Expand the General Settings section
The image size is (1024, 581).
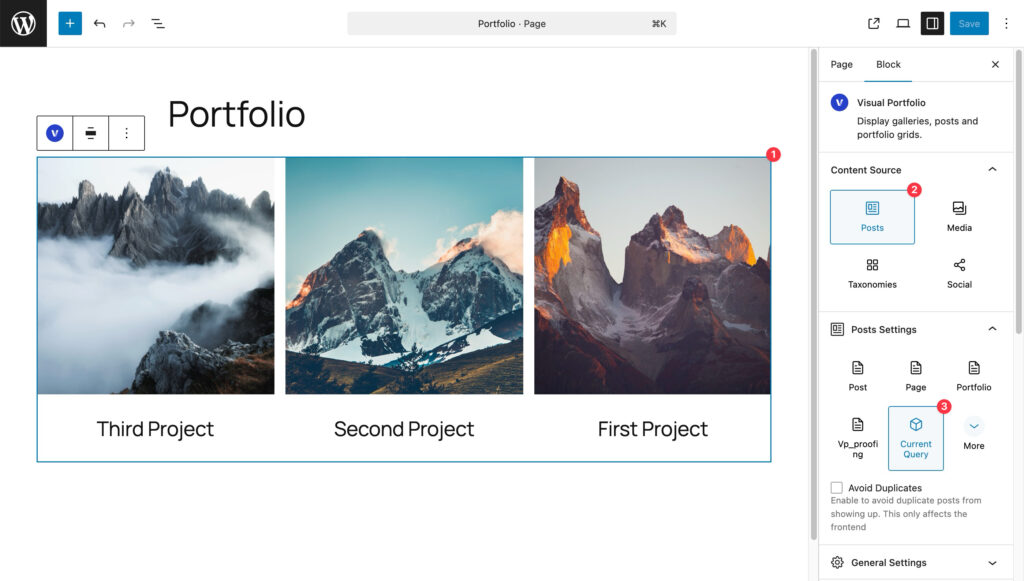coord(992,563)
